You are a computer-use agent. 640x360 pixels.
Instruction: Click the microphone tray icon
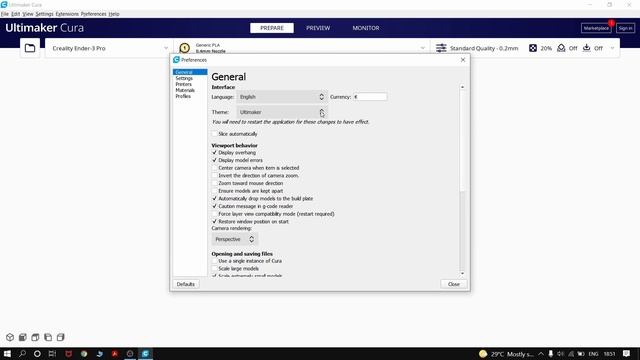551,354
